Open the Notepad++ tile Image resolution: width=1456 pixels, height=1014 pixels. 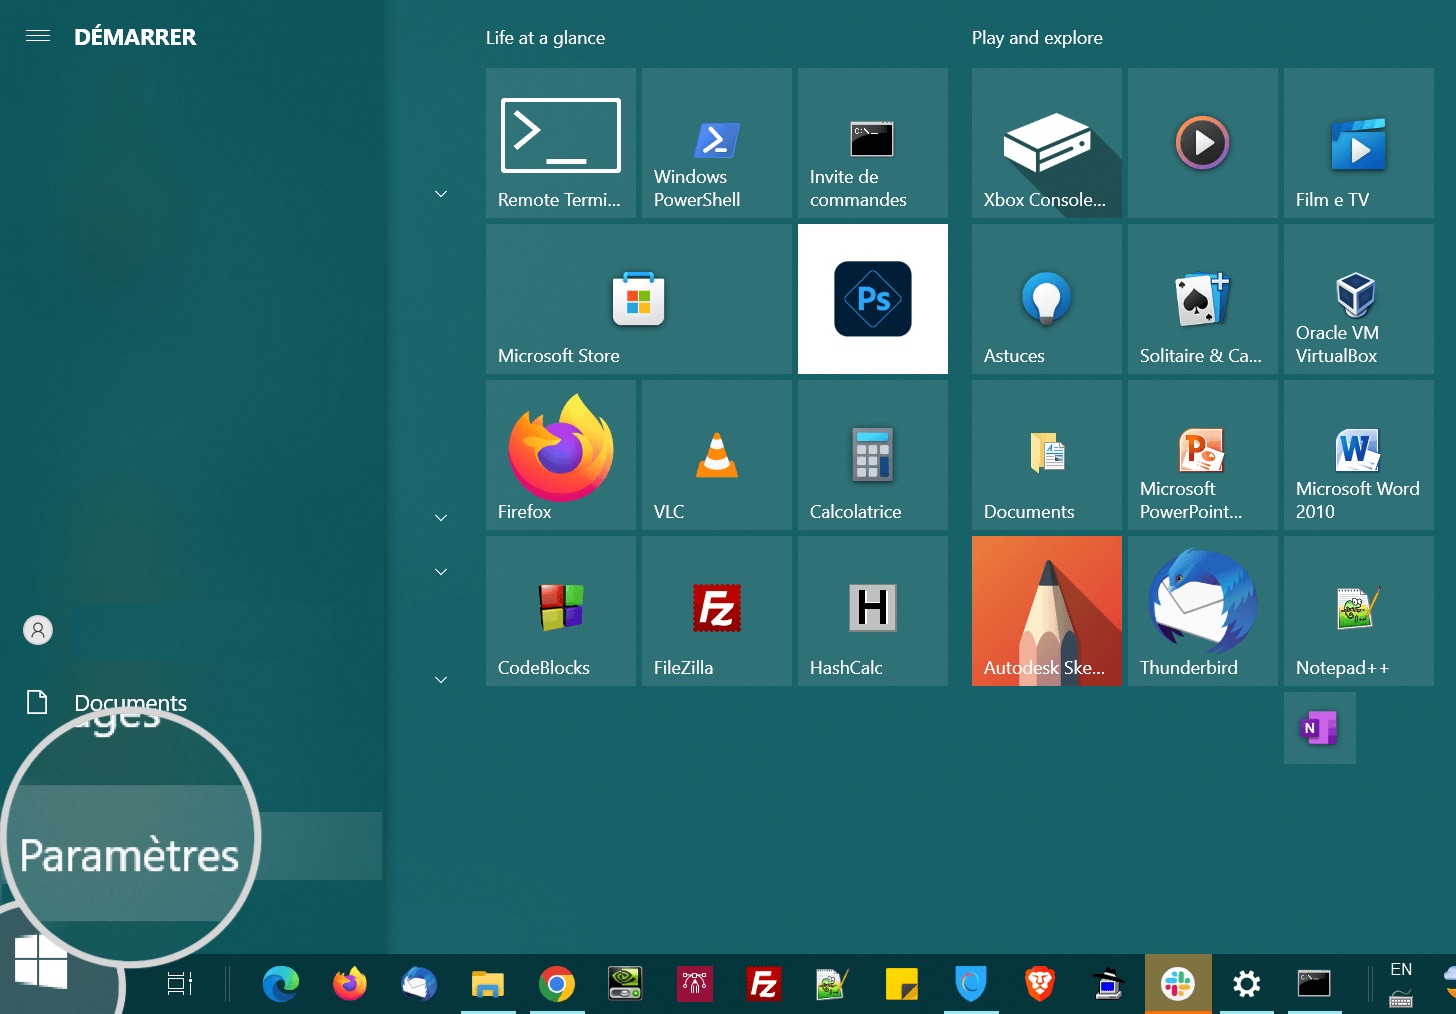click(x=1359, y=611)
